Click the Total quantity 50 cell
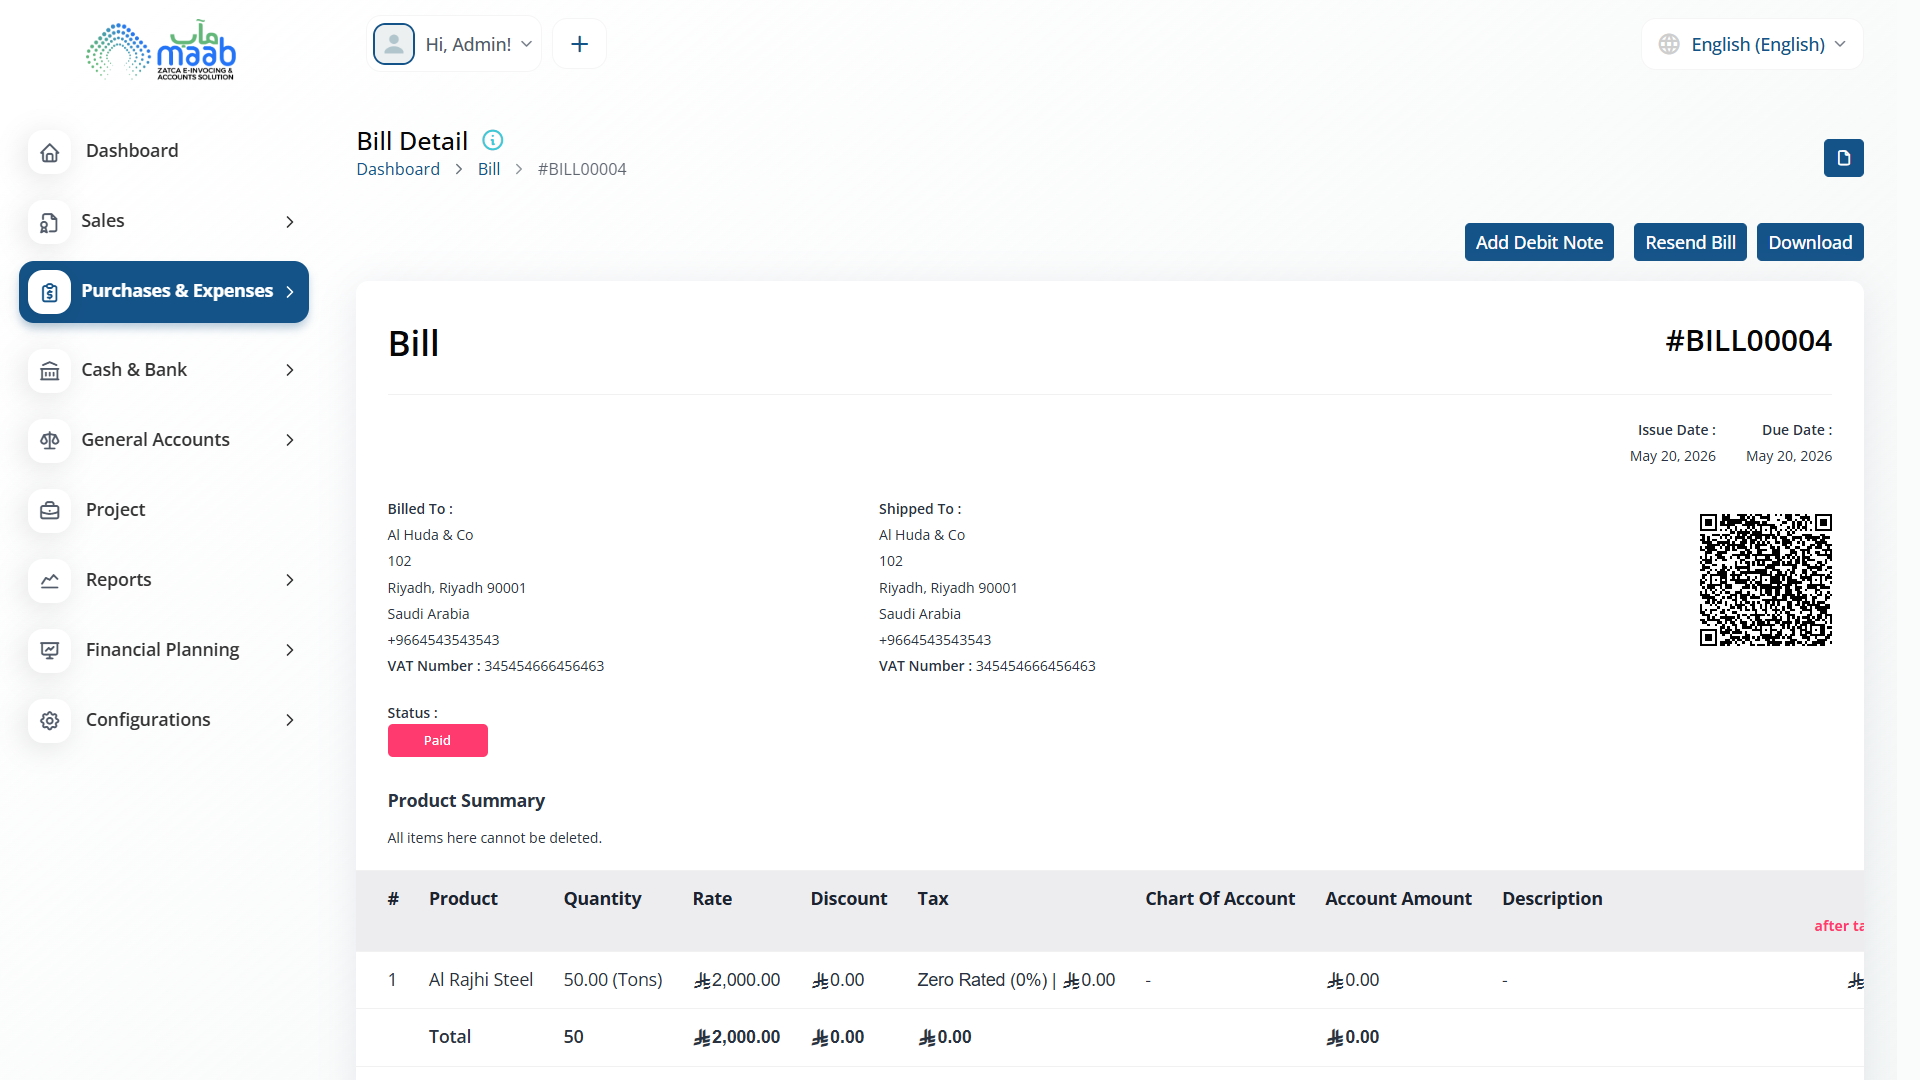1920x1080 pixels. [x=573, y=1037]
